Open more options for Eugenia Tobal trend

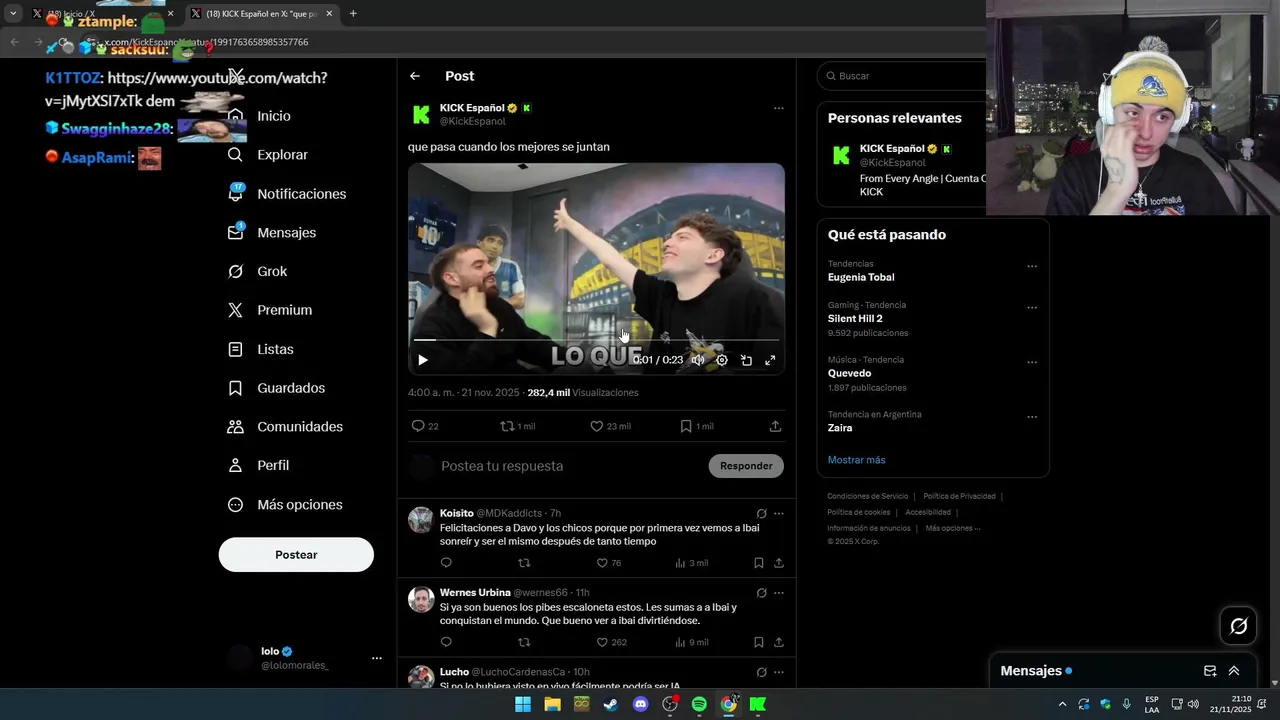coord(1032,266)
